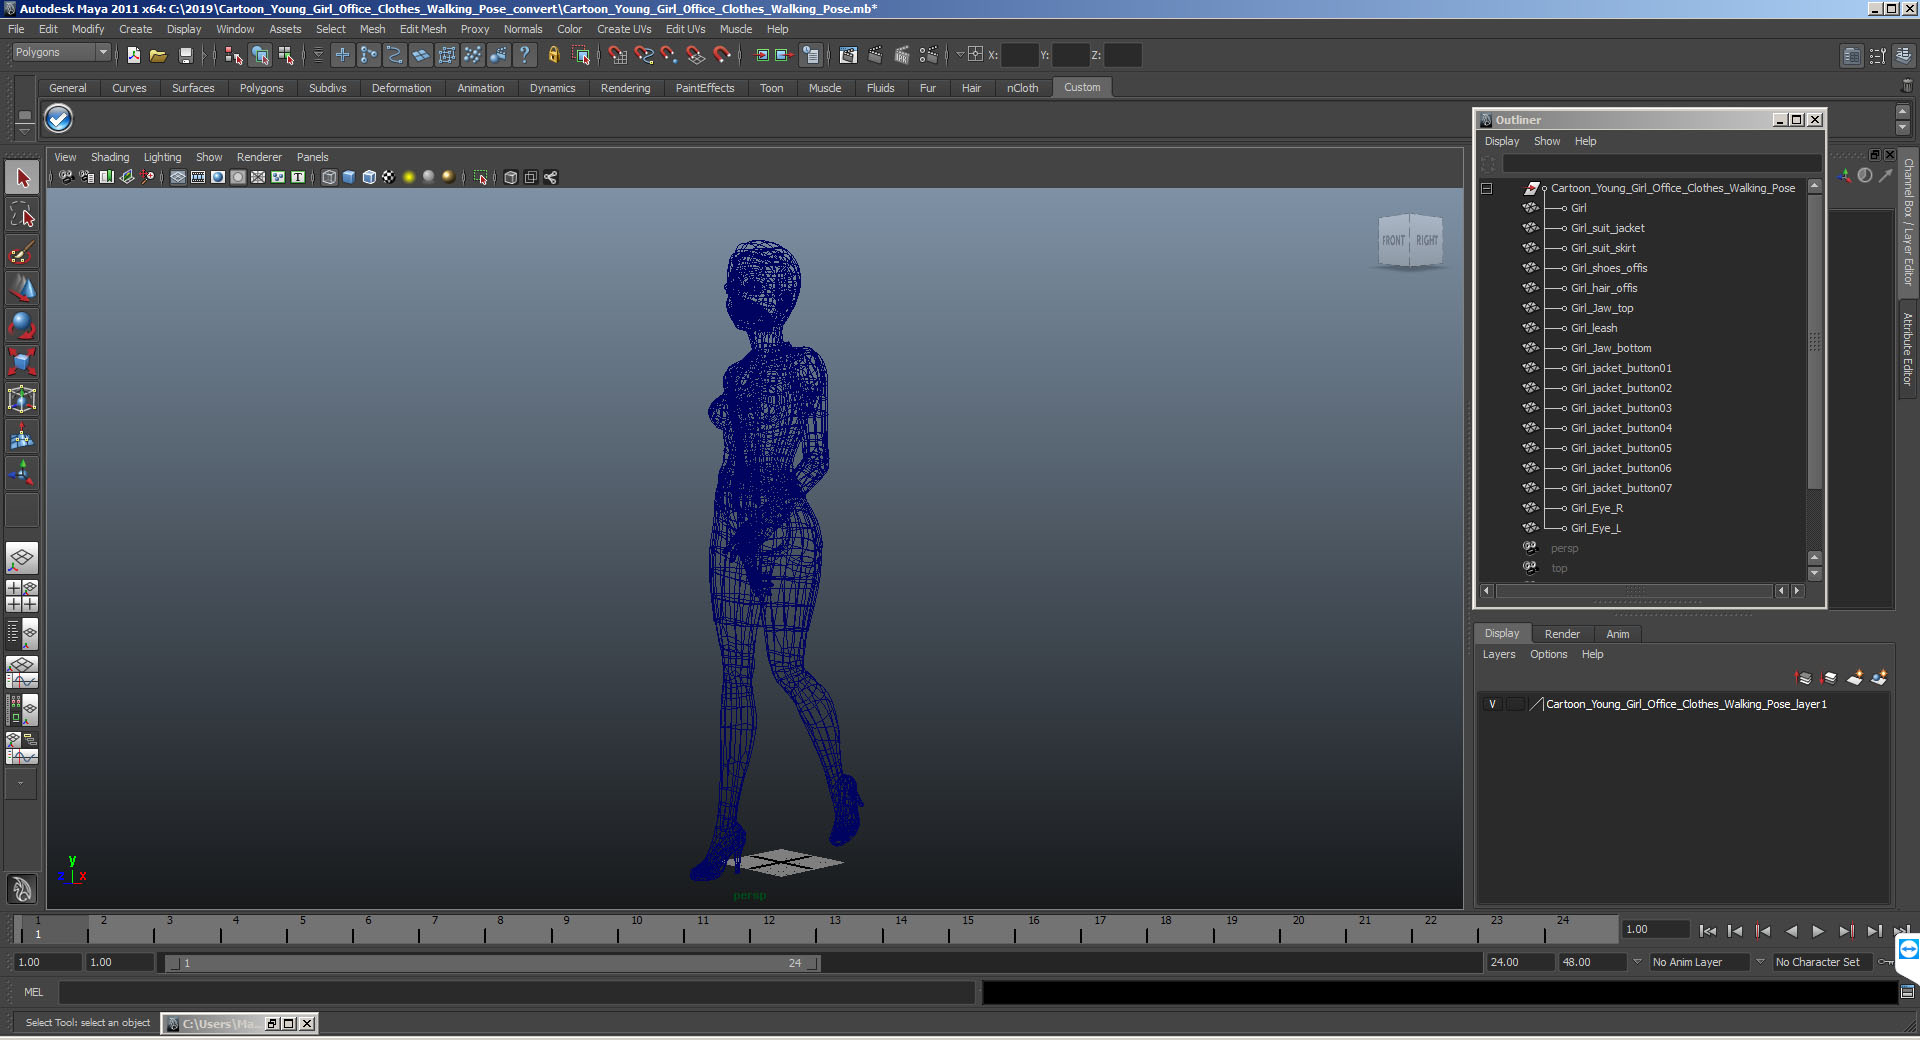Open the Polygons menu set dropdown

(60, 52)
